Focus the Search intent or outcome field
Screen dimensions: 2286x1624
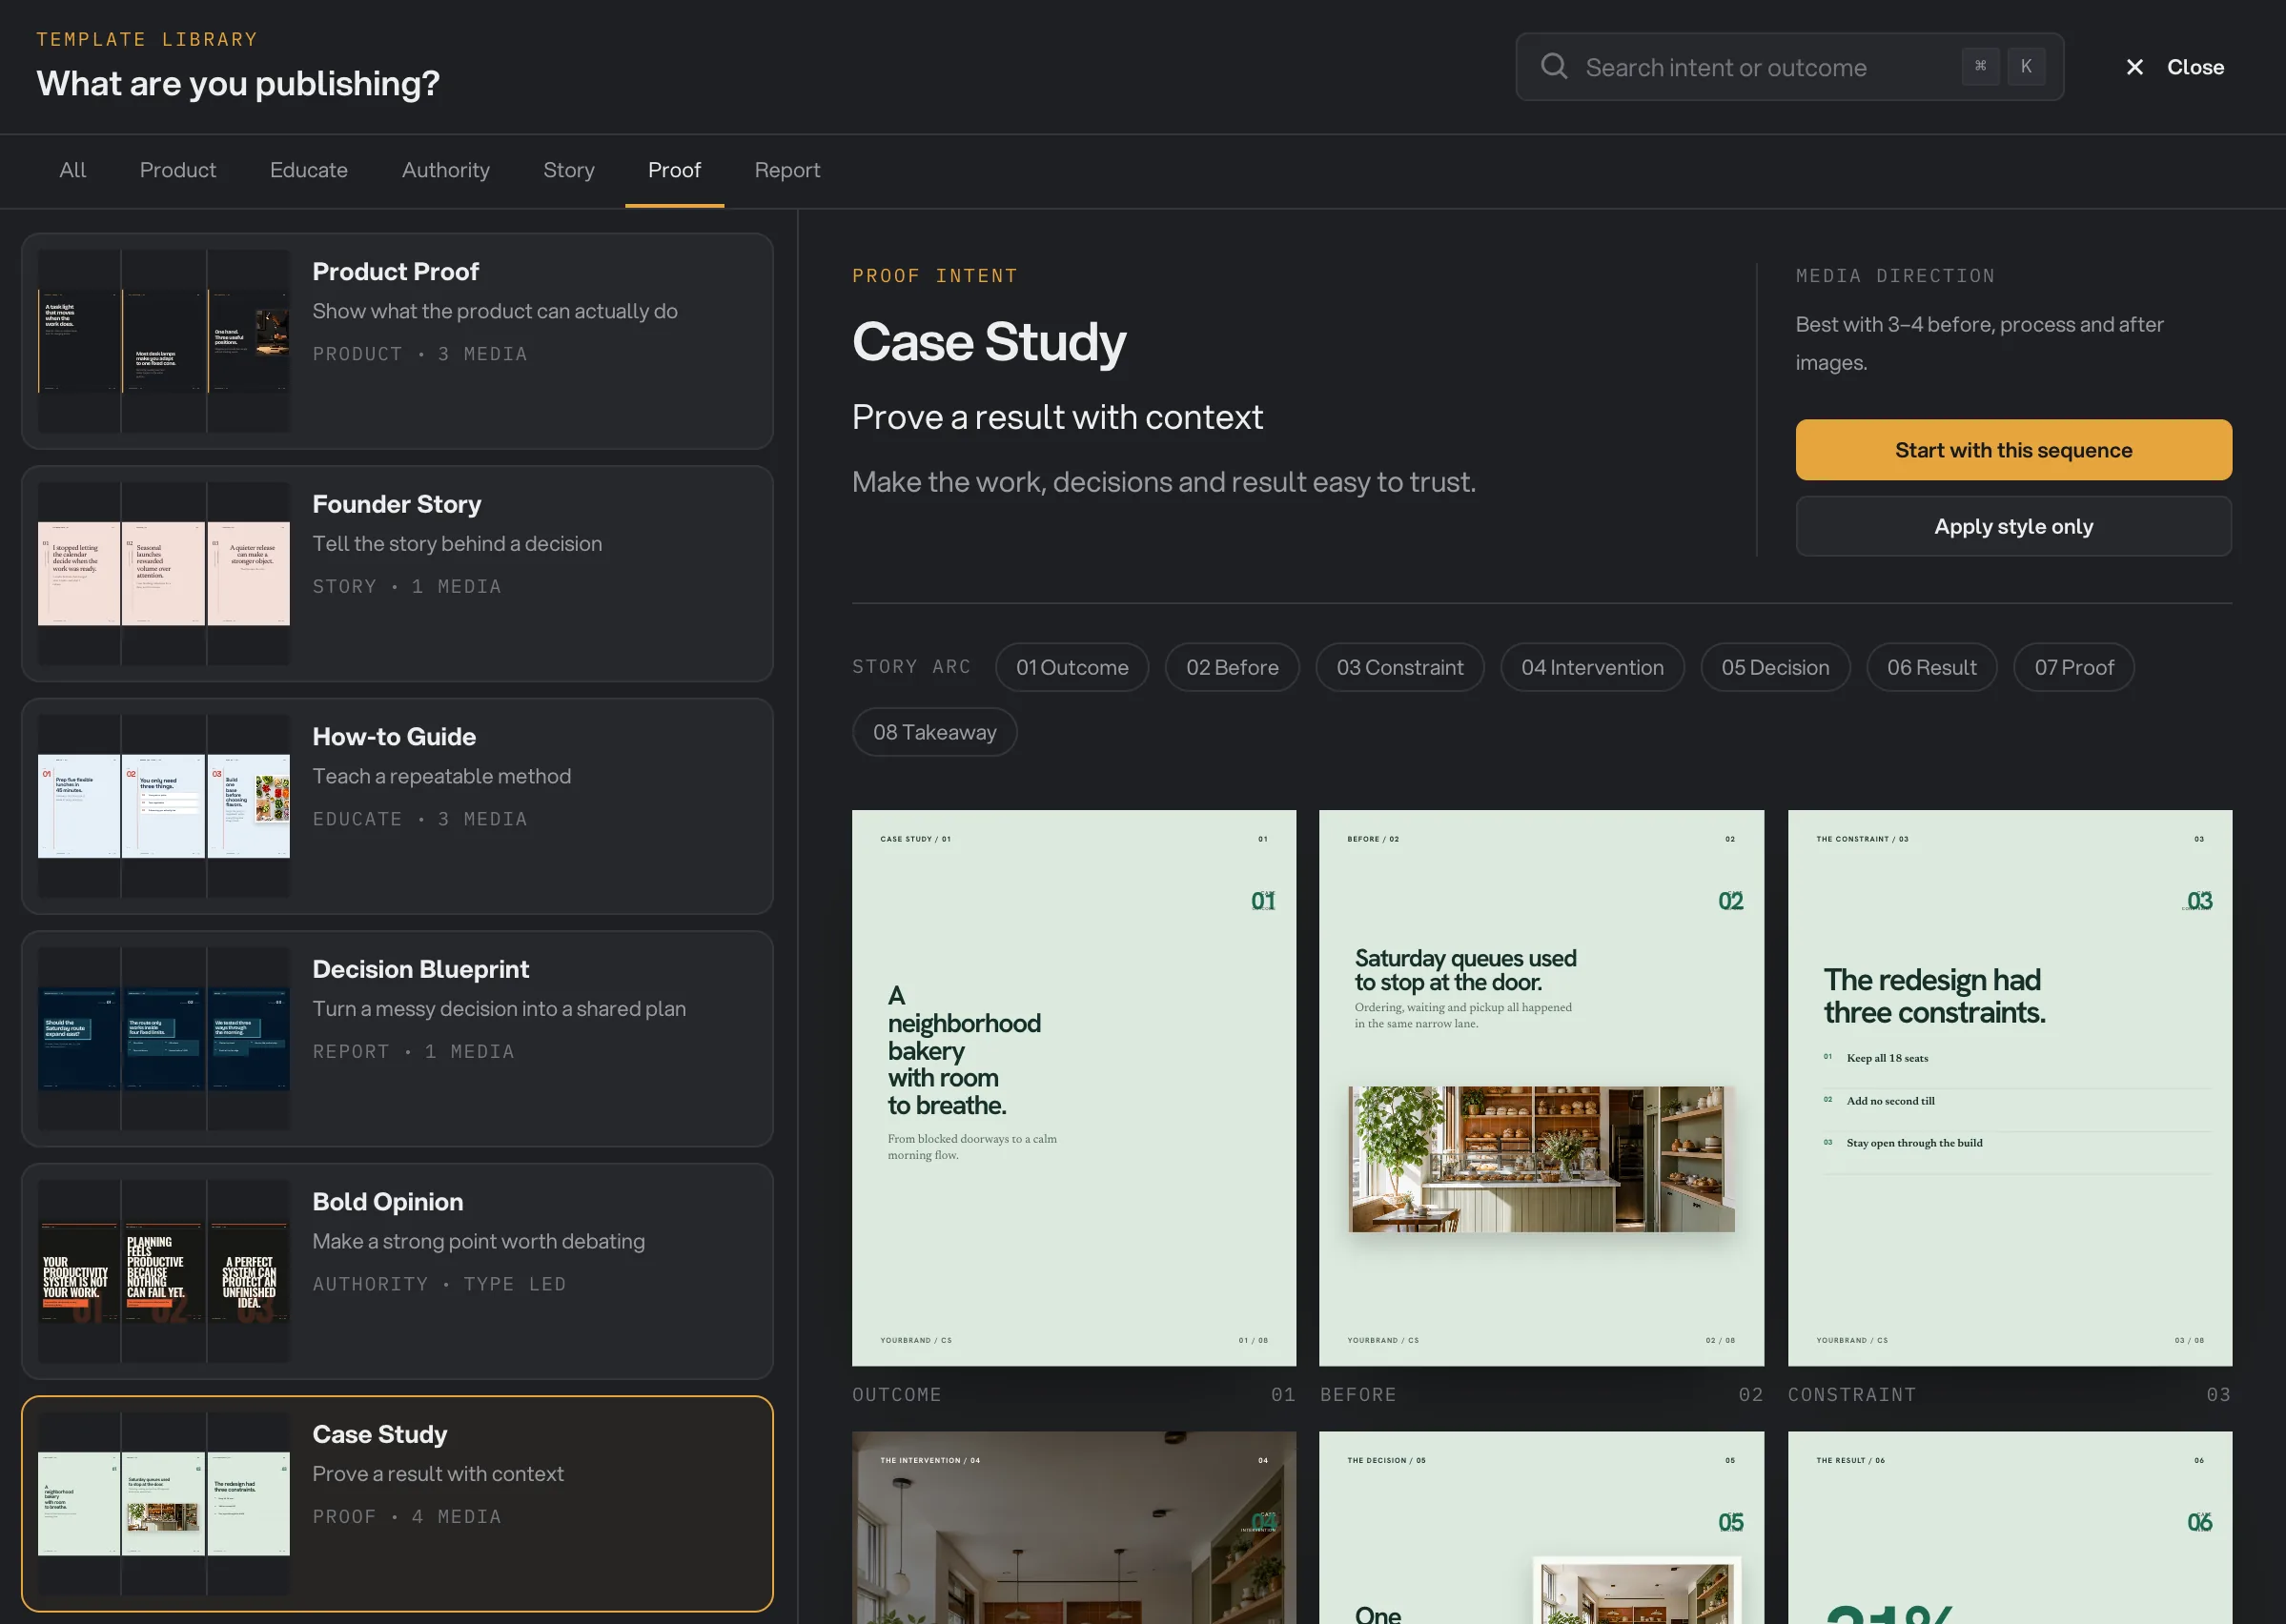click(1789, 67)
